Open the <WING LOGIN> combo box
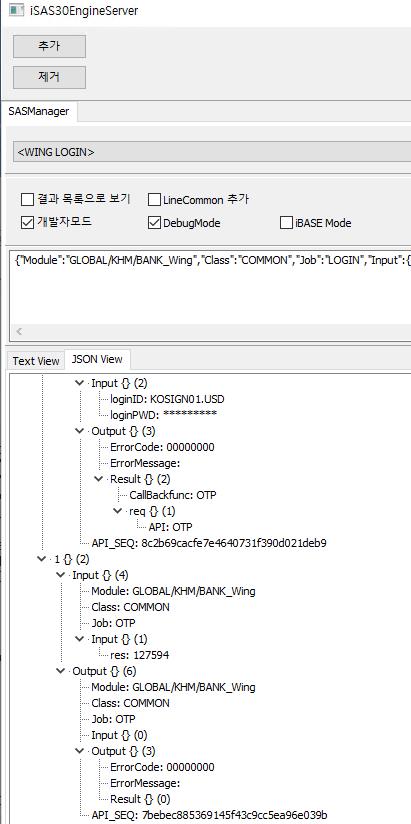Image resolution: width=411 pixels, height=824 pixels. point(212,152)
